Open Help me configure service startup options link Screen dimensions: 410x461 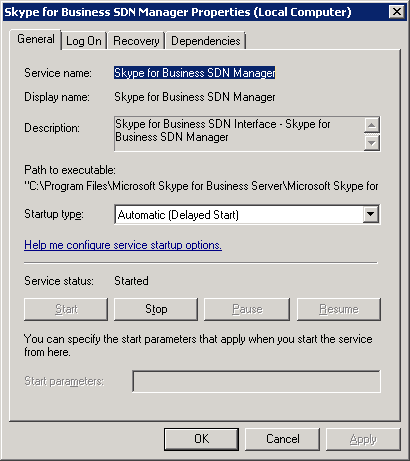click(x=123, y=245)
